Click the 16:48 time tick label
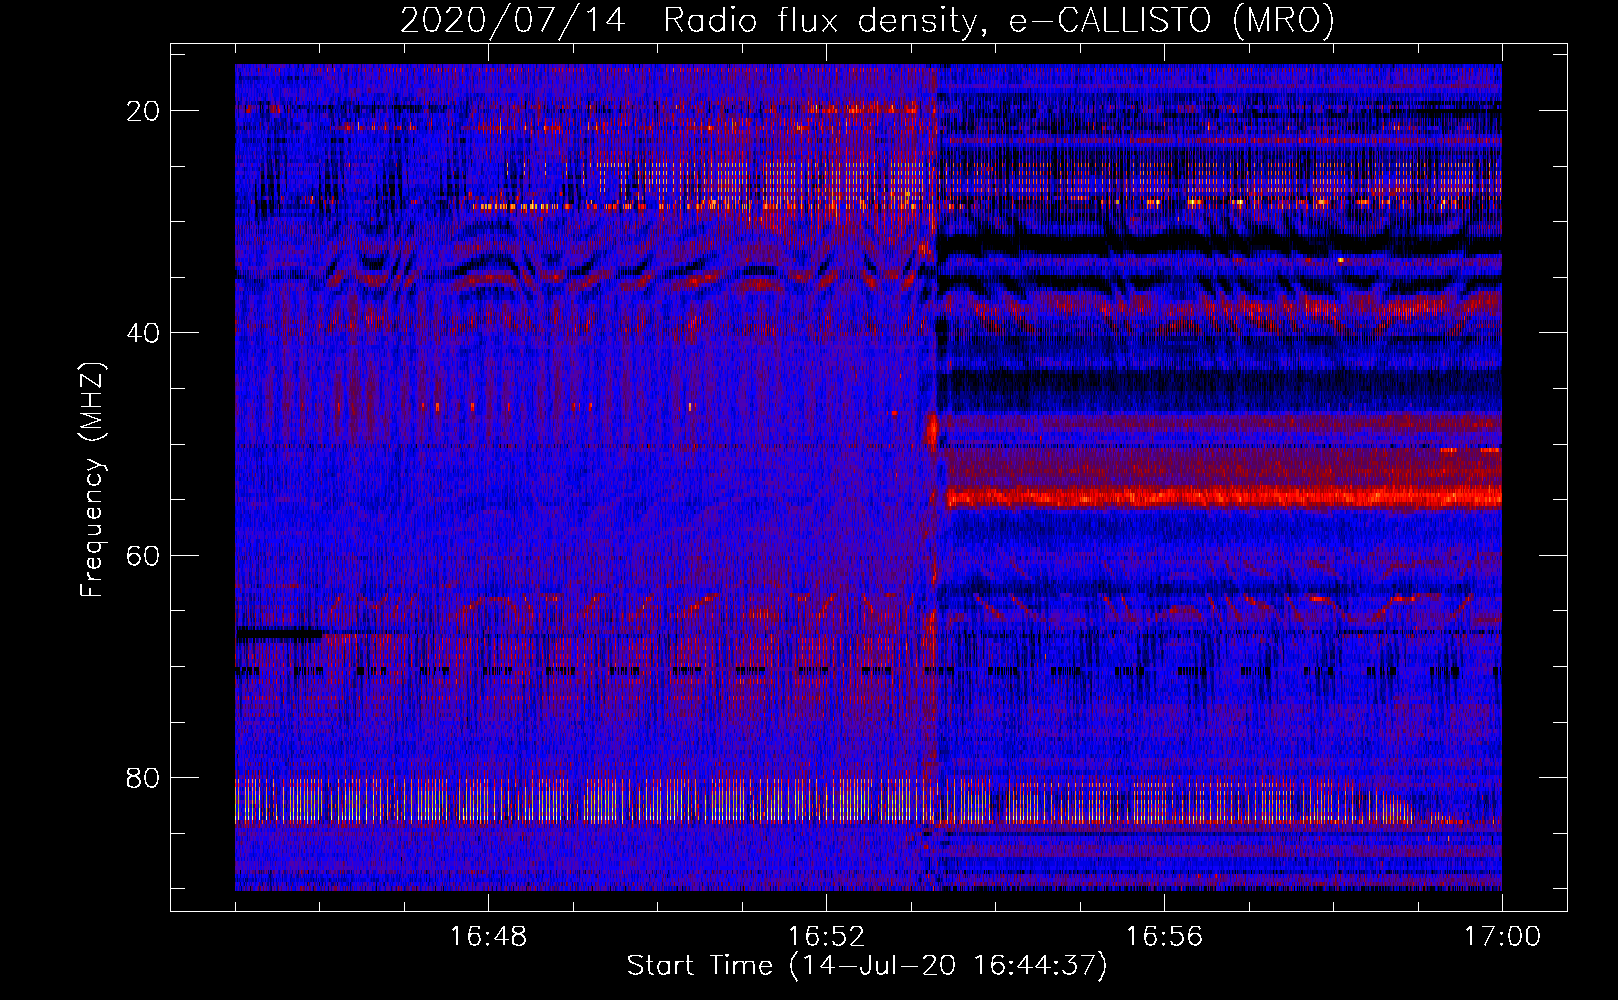The image size is (1618, 1000). pyautogui.click(x=488, y=937)
